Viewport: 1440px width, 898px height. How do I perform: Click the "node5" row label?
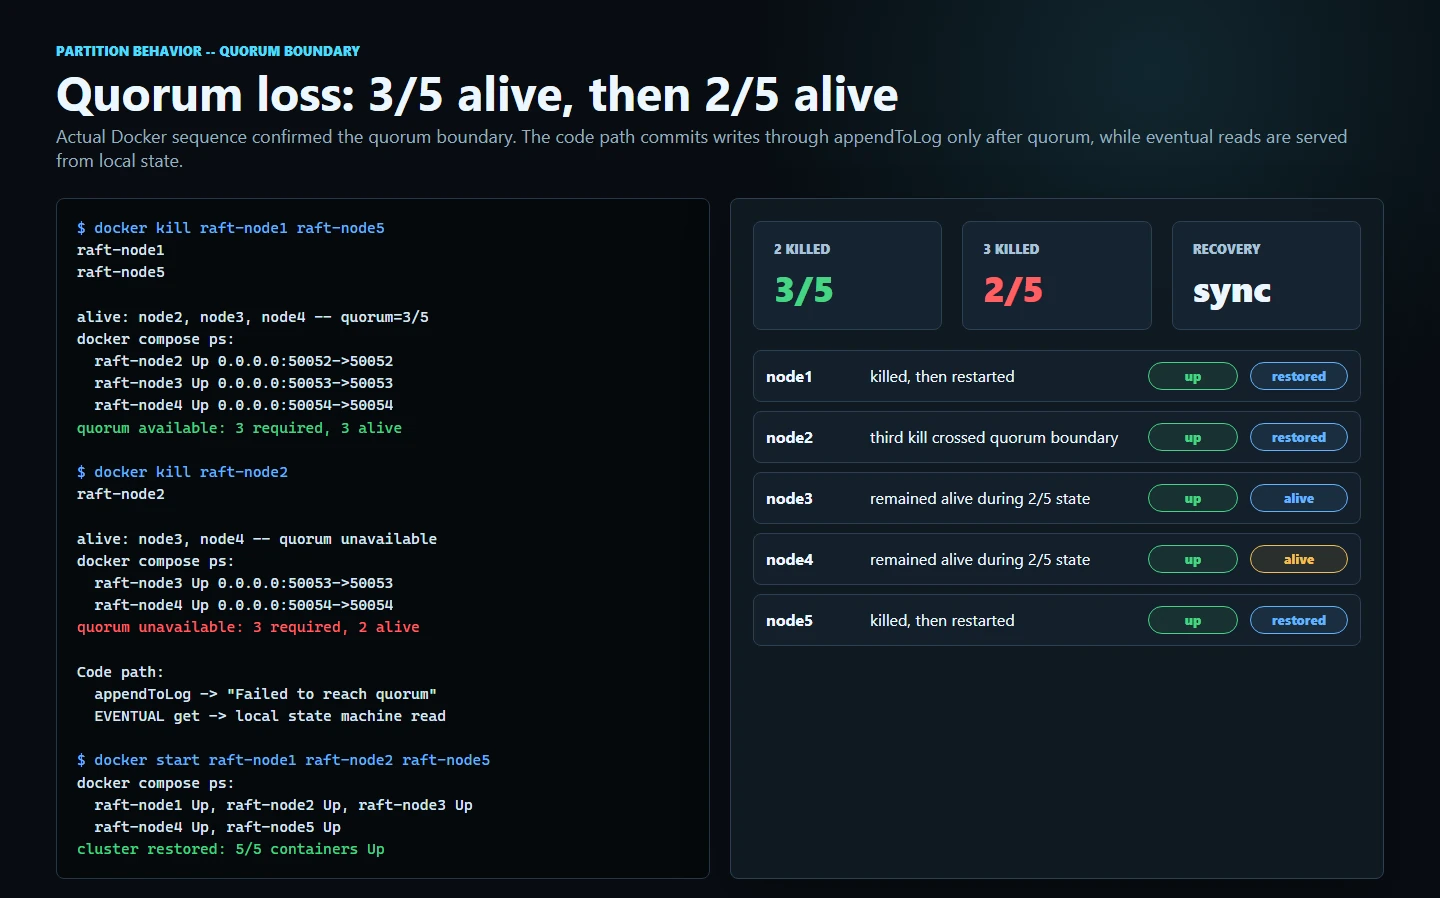[789, 621]
